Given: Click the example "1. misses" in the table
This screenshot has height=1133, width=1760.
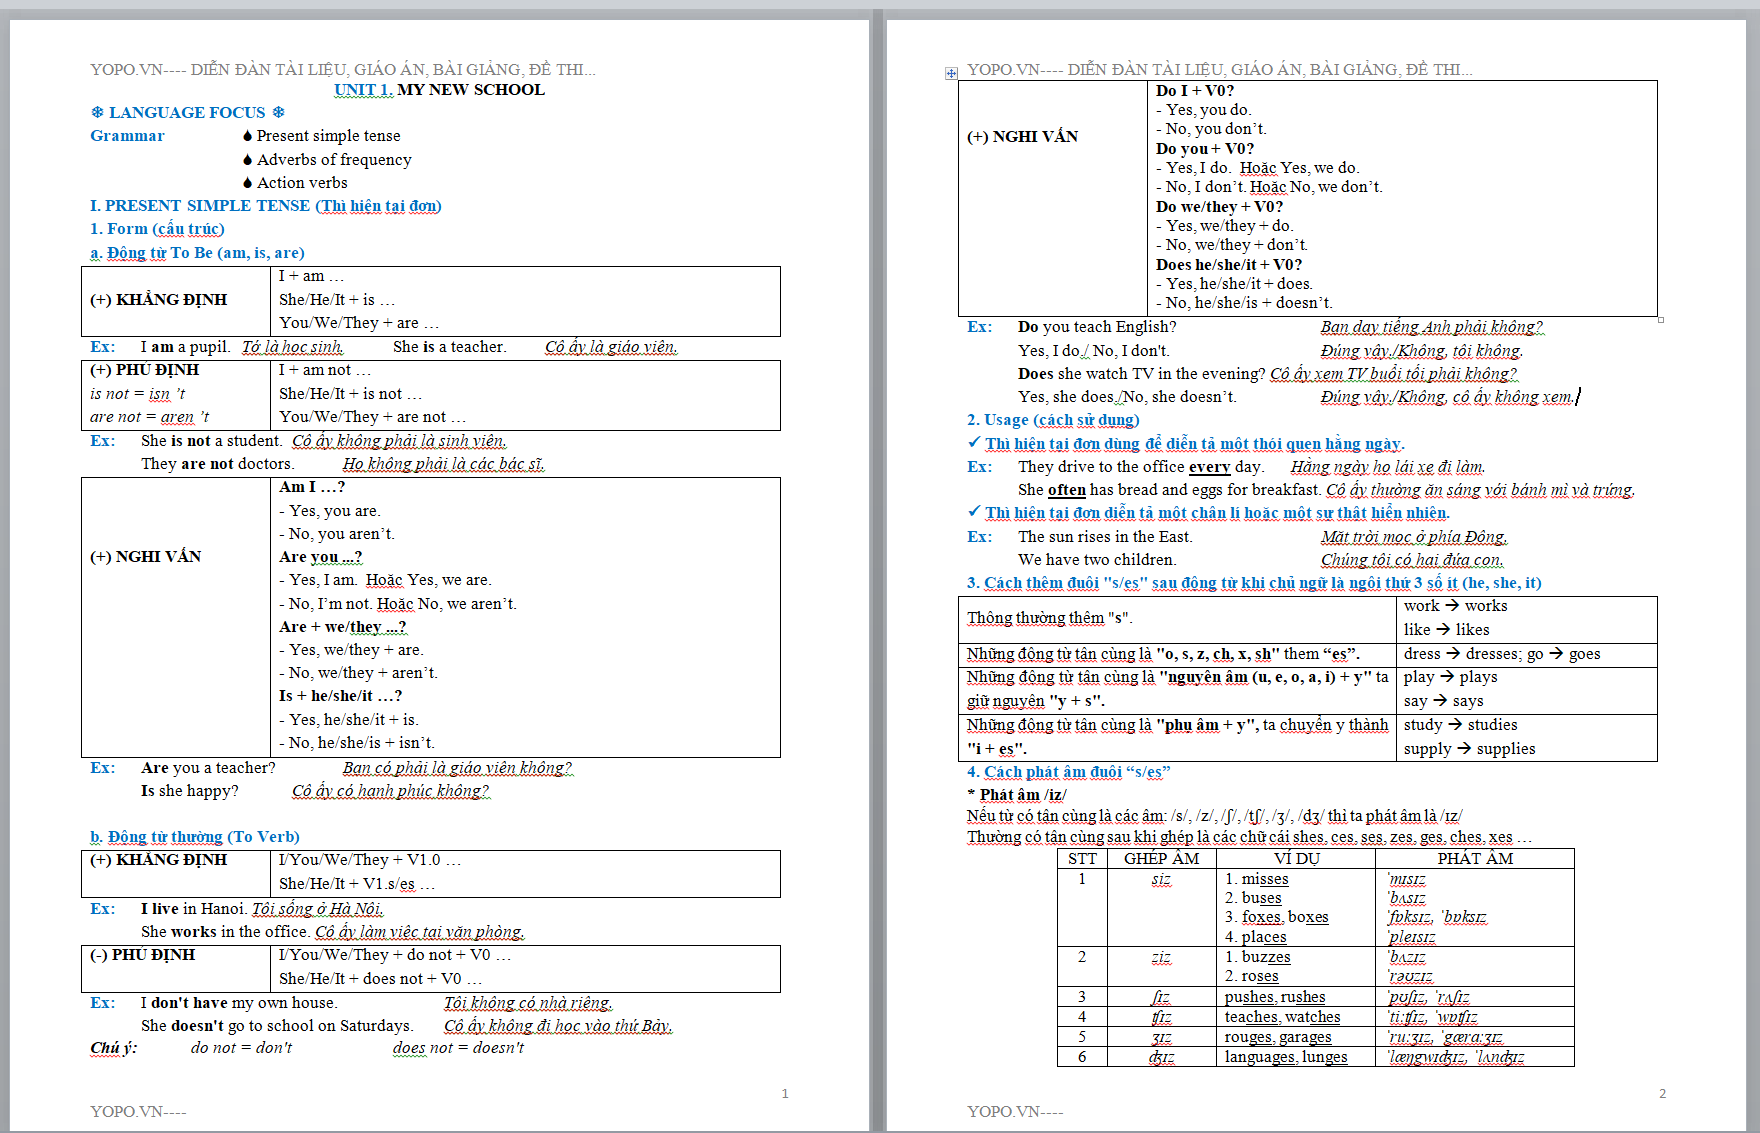Looking at the screenshot, I should point(1257,879).
